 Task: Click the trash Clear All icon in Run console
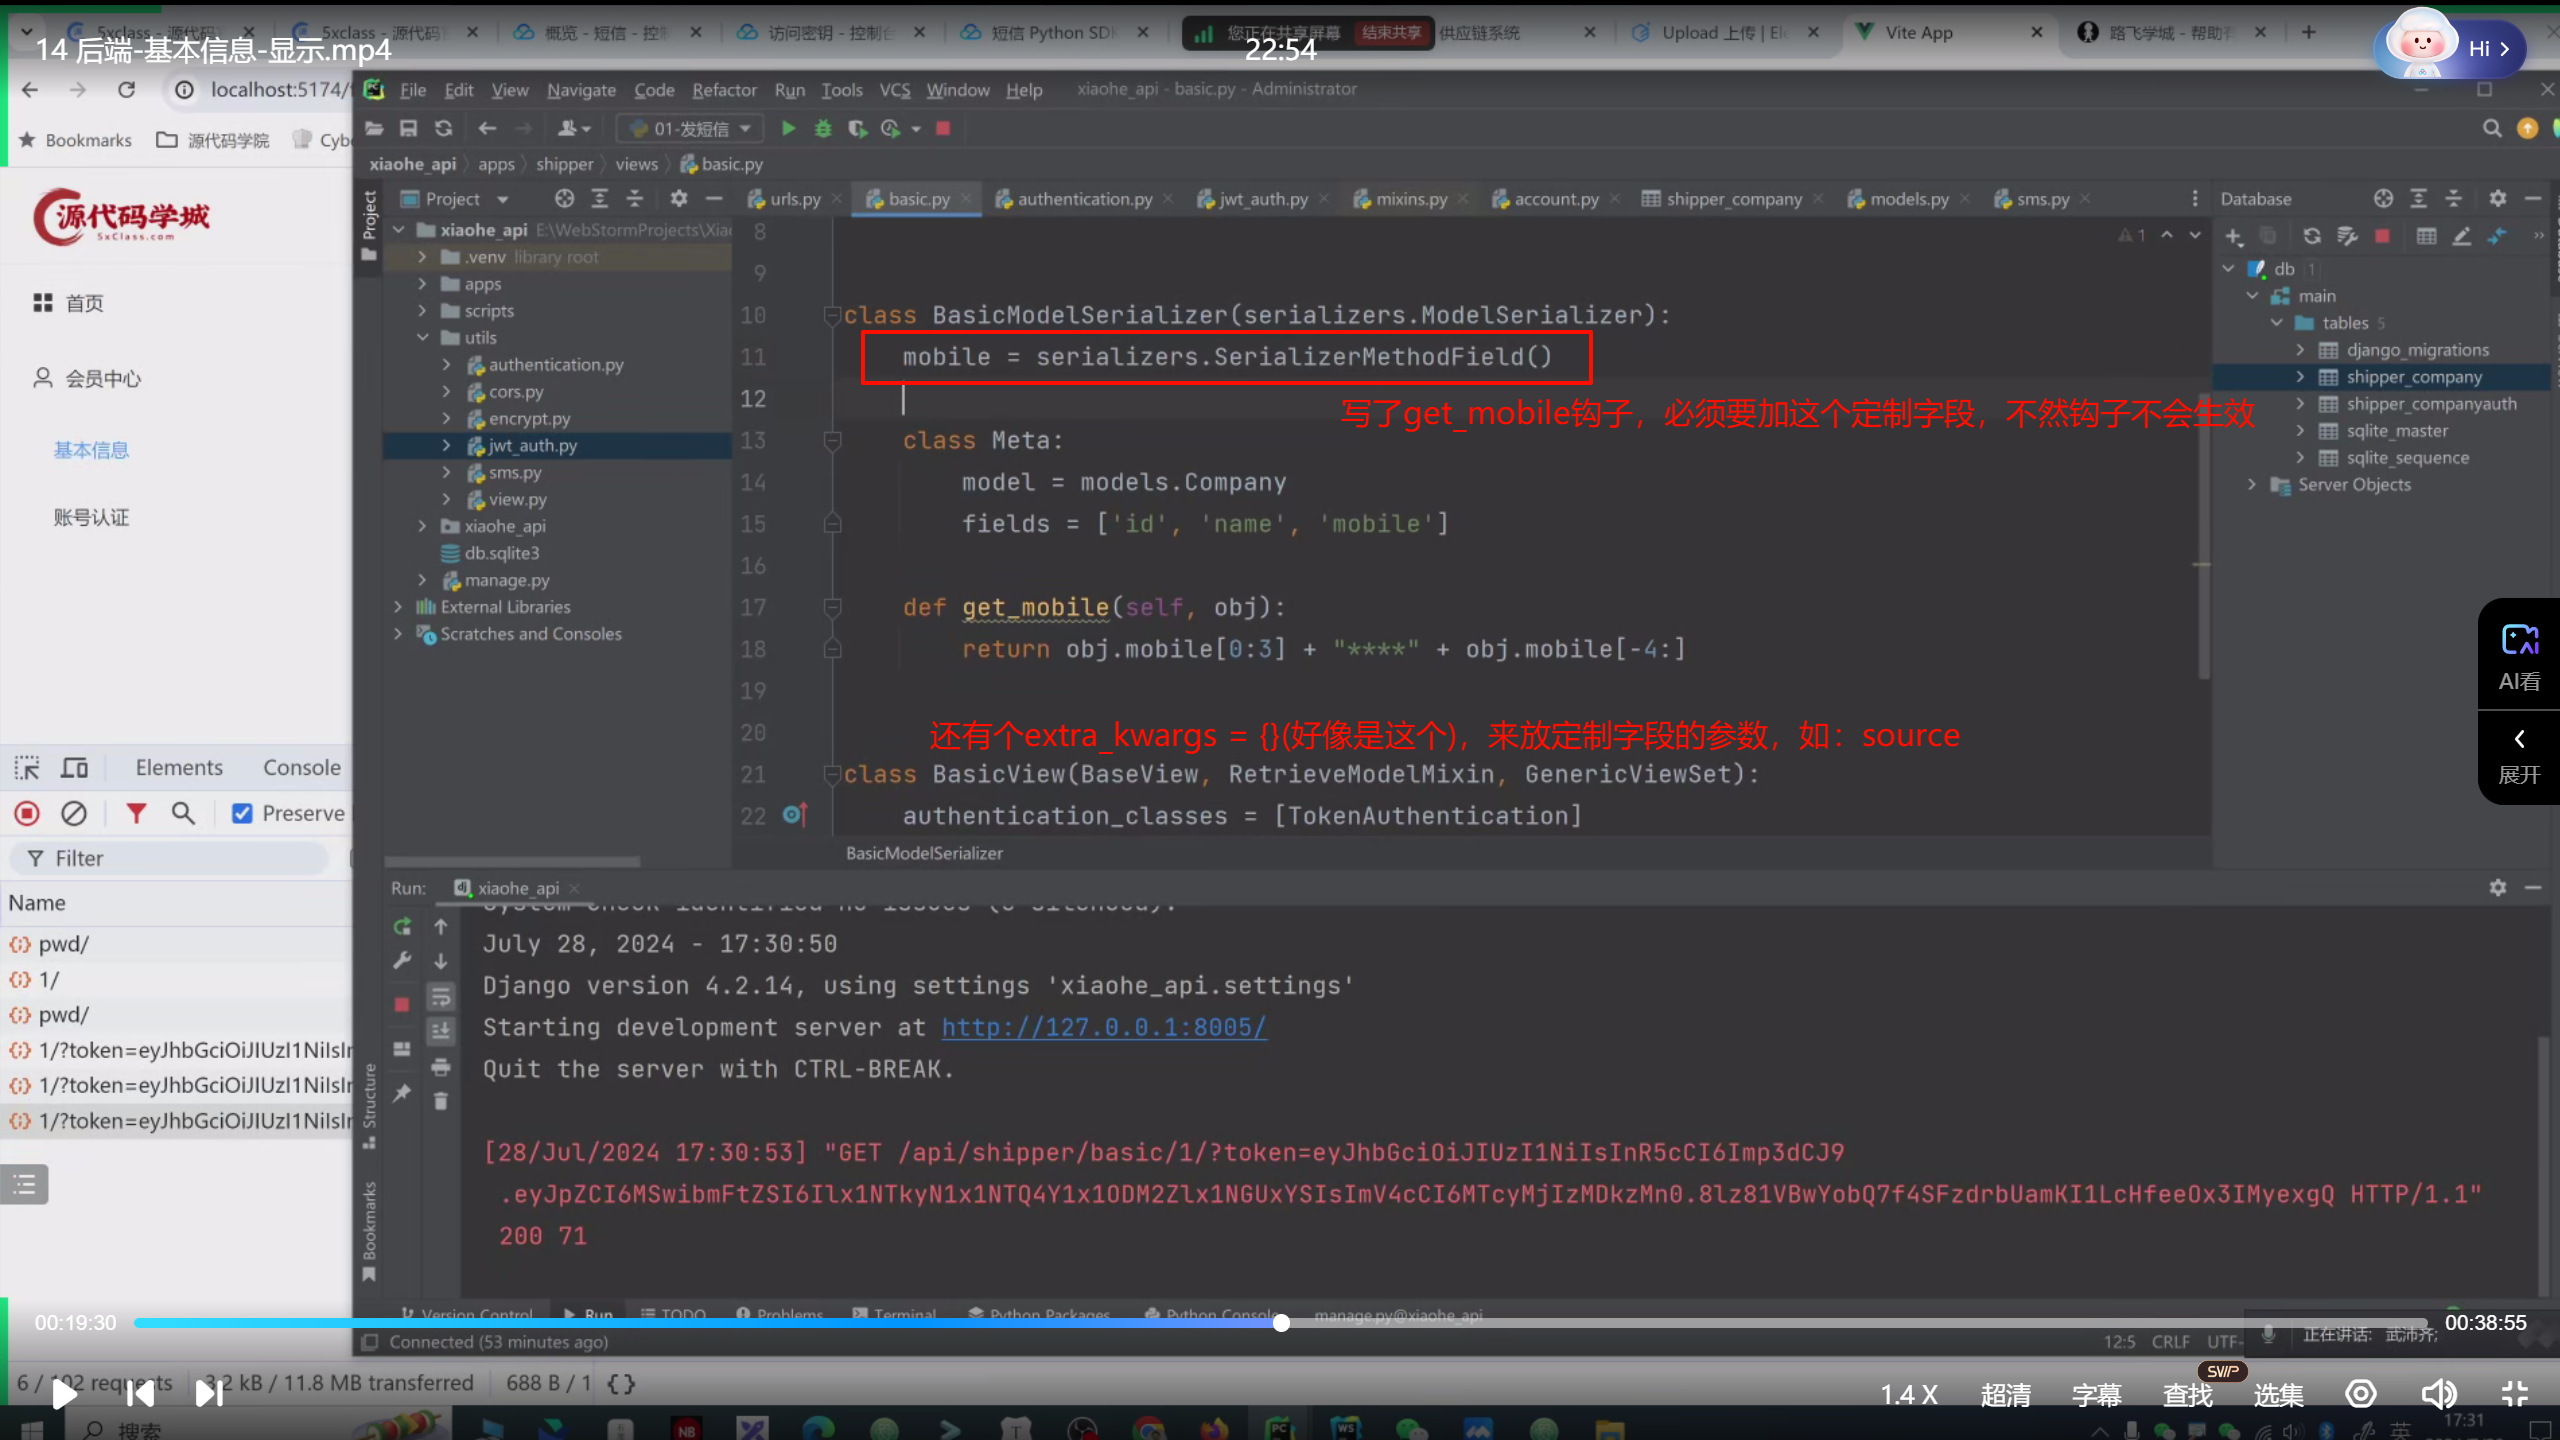click(x=441, y=1101)
